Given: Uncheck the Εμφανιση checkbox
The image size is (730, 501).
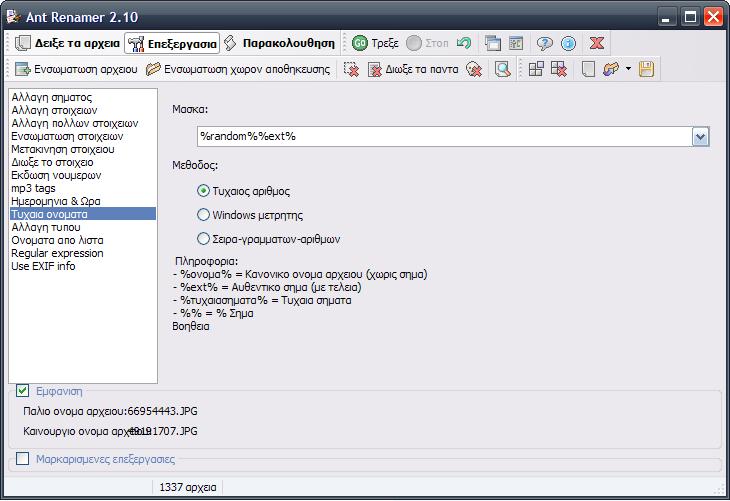Looking at the screenshot, I should [x=22, y=390].
